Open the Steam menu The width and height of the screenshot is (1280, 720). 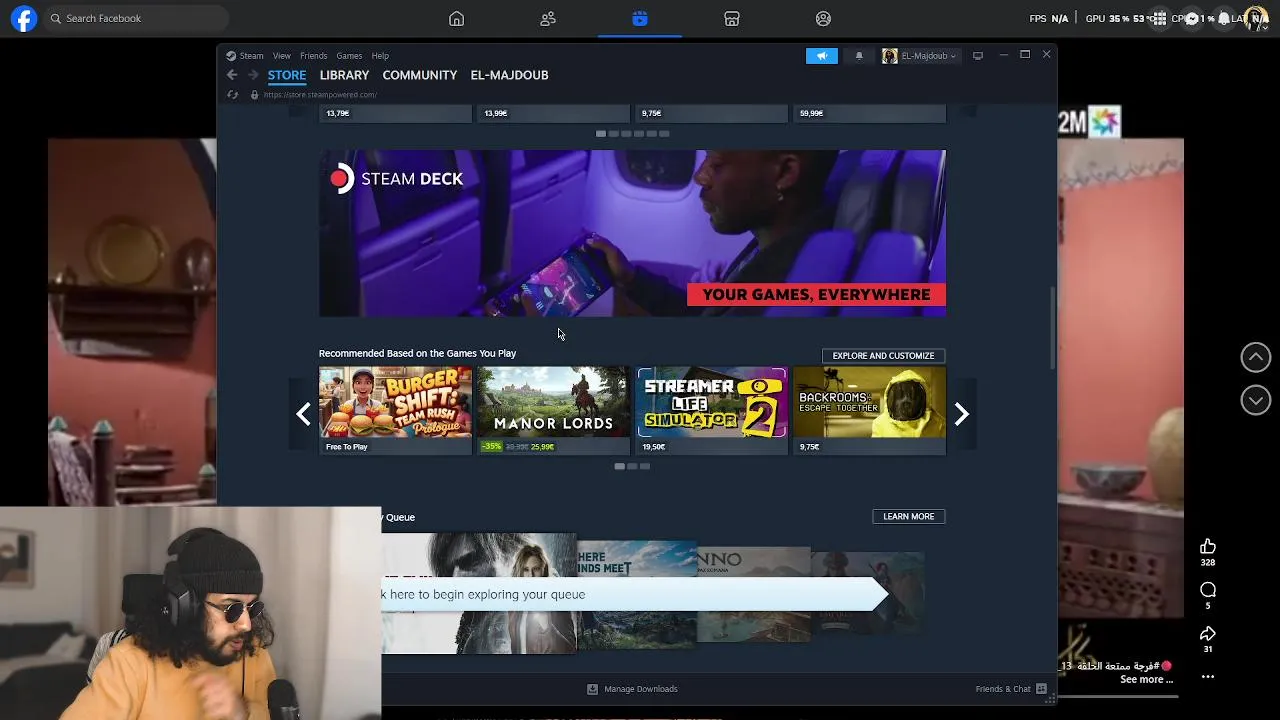coord(251,56)
